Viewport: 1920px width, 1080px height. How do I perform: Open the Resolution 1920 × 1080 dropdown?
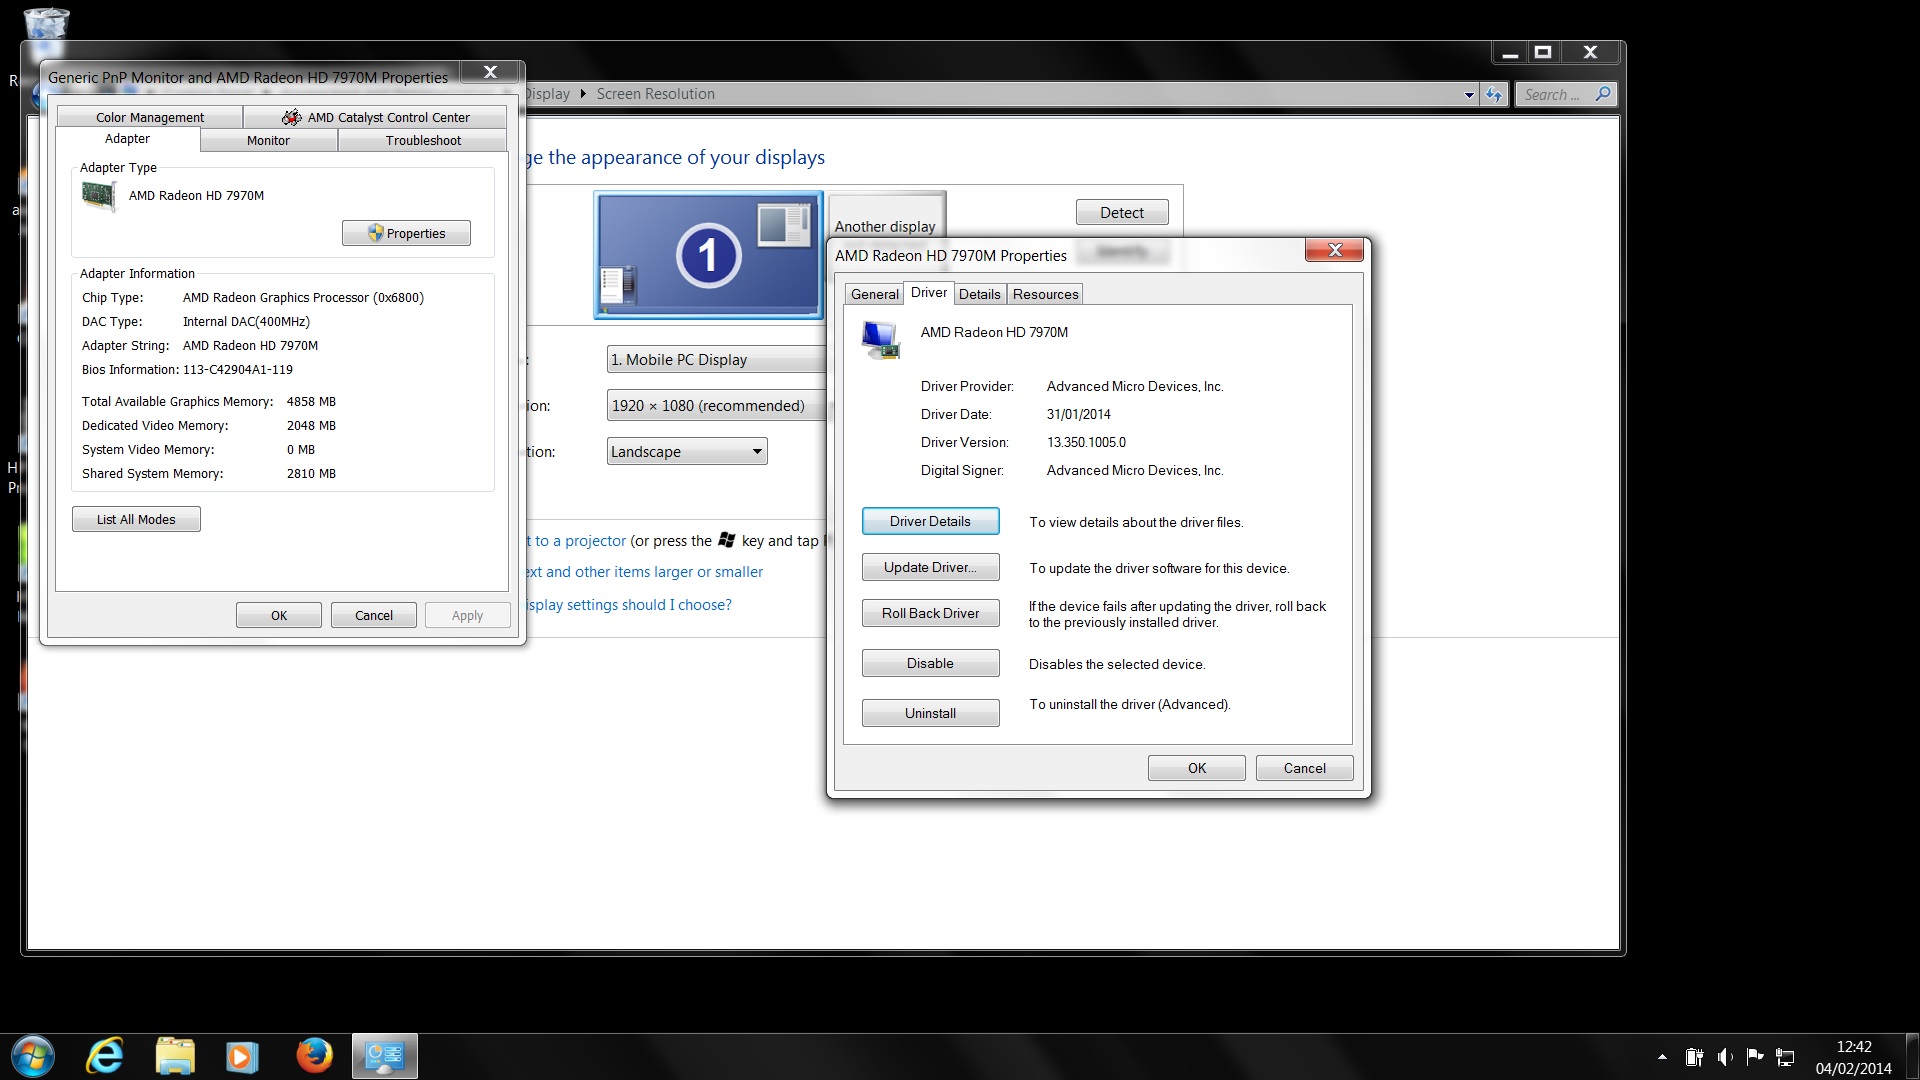pos(716,406)
